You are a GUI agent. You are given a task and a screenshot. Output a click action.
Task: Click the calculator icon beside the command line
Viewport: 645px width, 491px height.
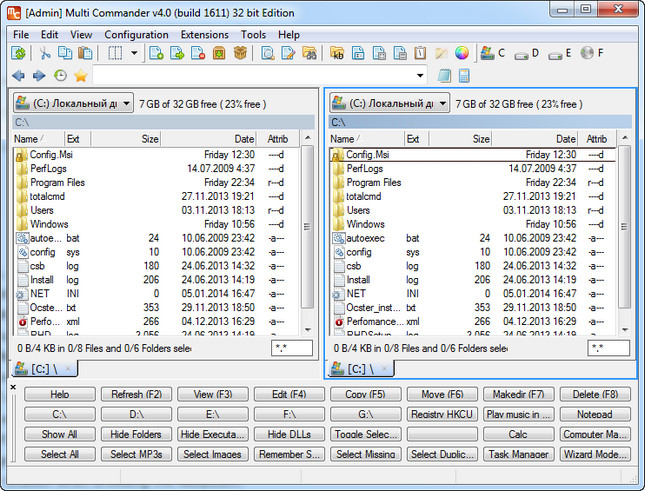tap(464, 76)
